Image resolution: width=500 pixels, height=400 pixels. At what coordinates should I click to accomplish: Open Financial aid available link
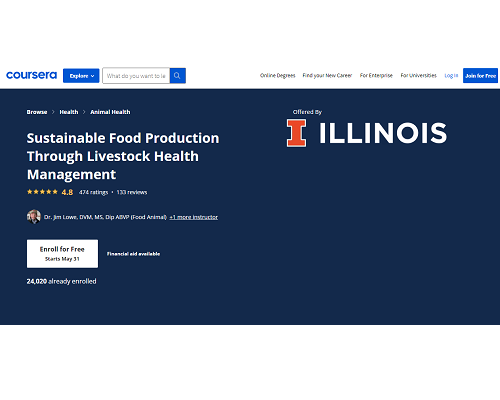(133, 254)
